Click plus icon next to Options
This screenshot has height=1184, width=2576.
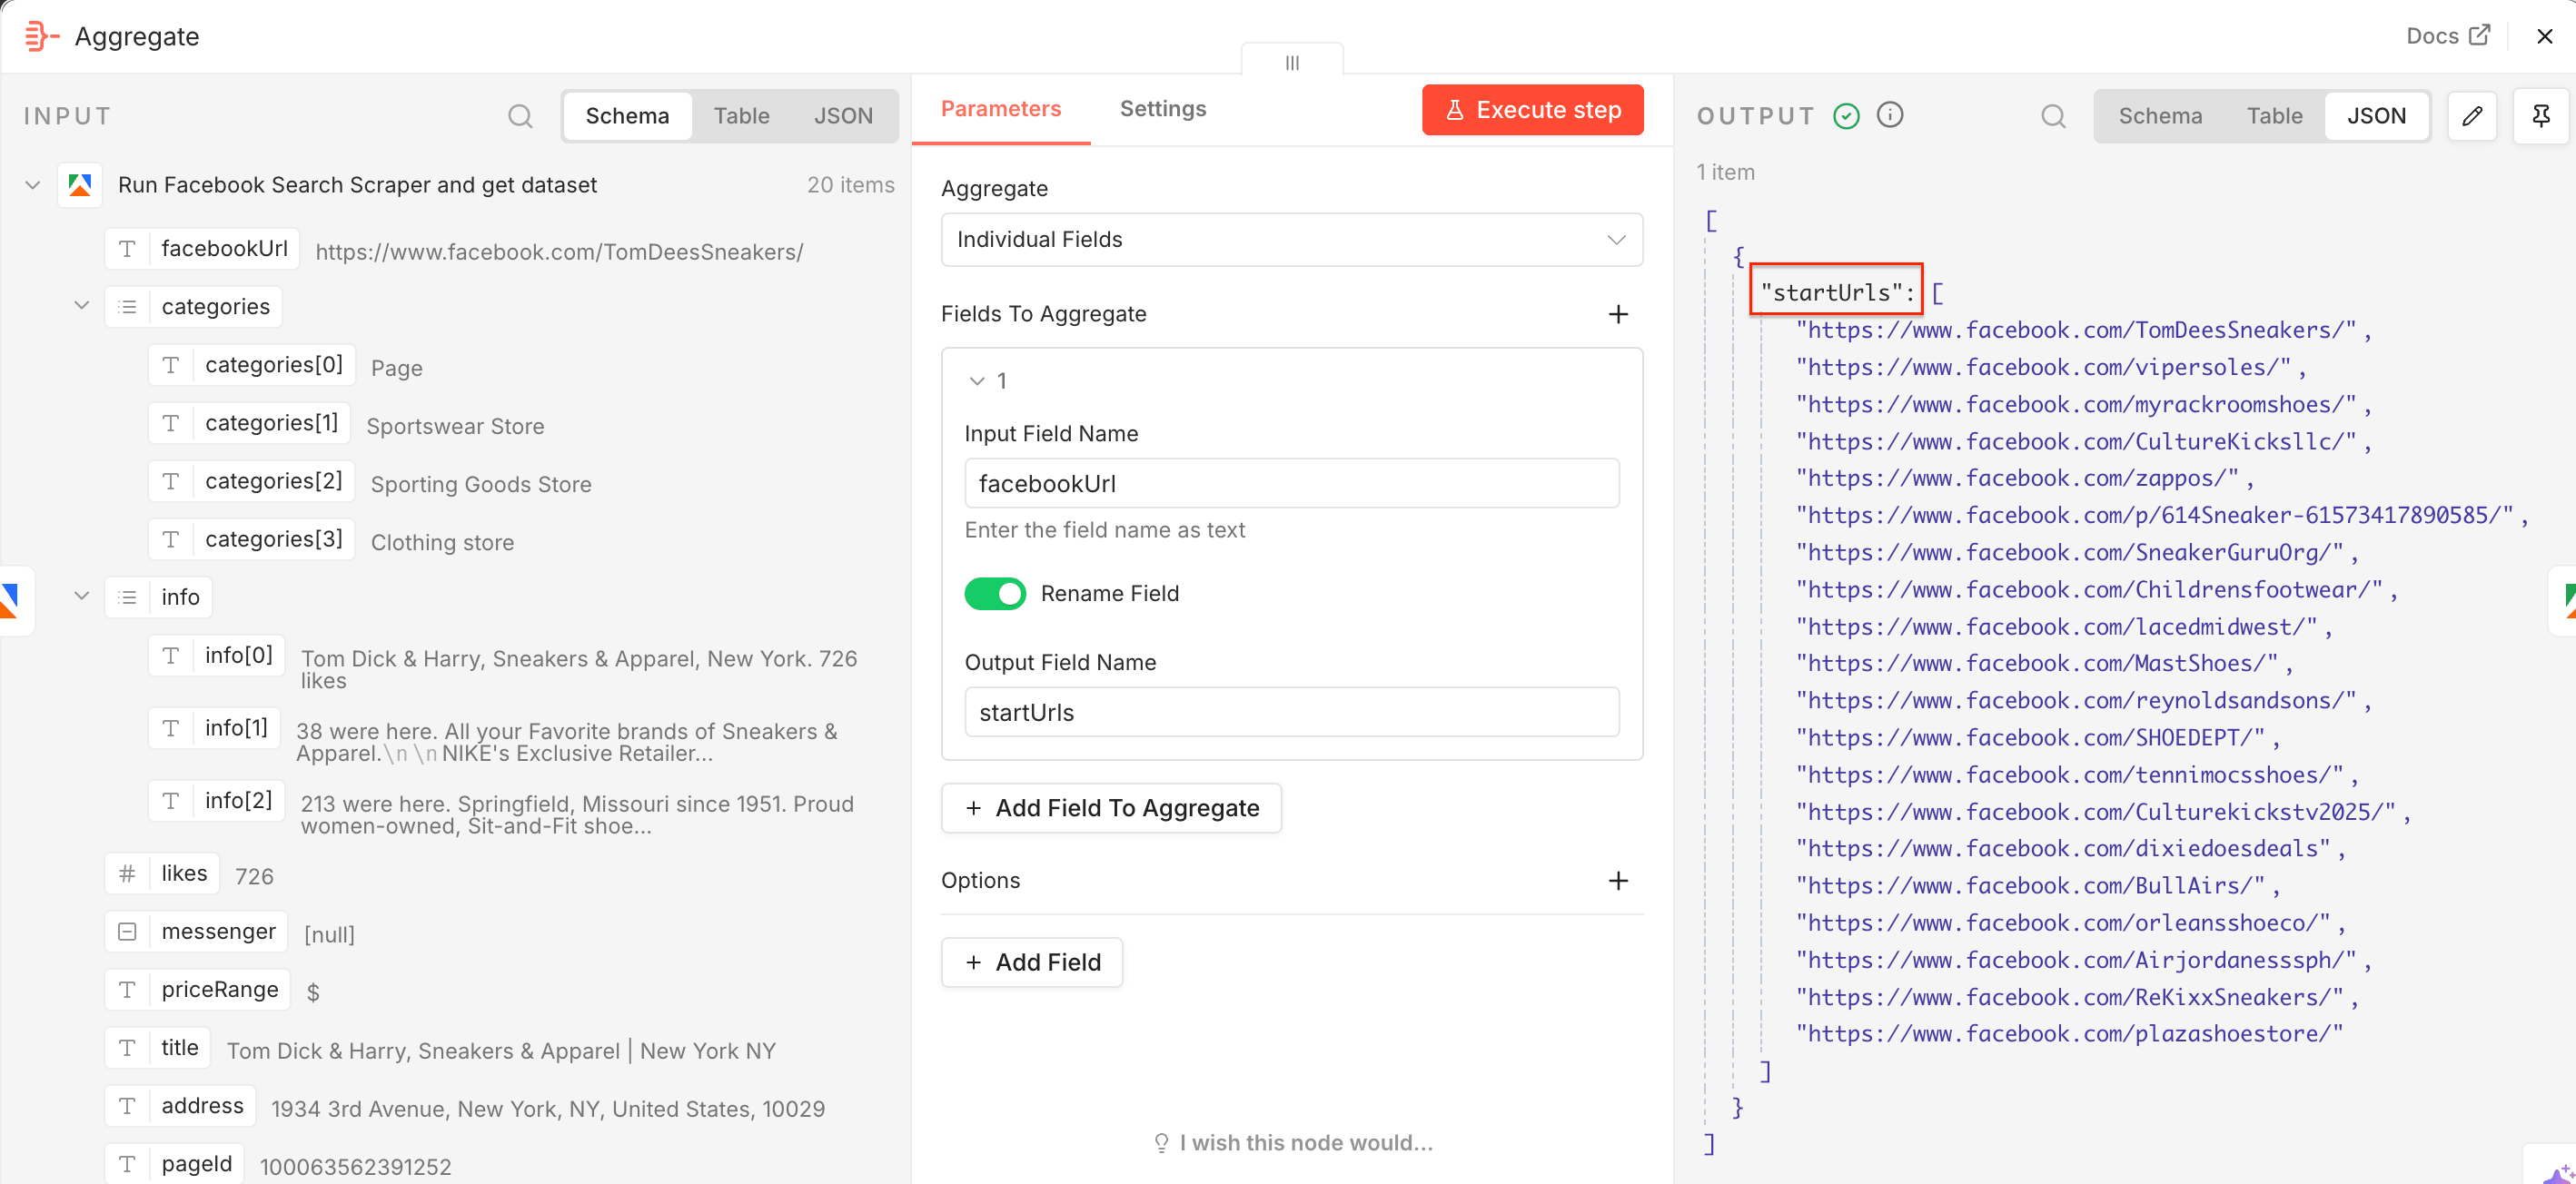(1617, 880)
